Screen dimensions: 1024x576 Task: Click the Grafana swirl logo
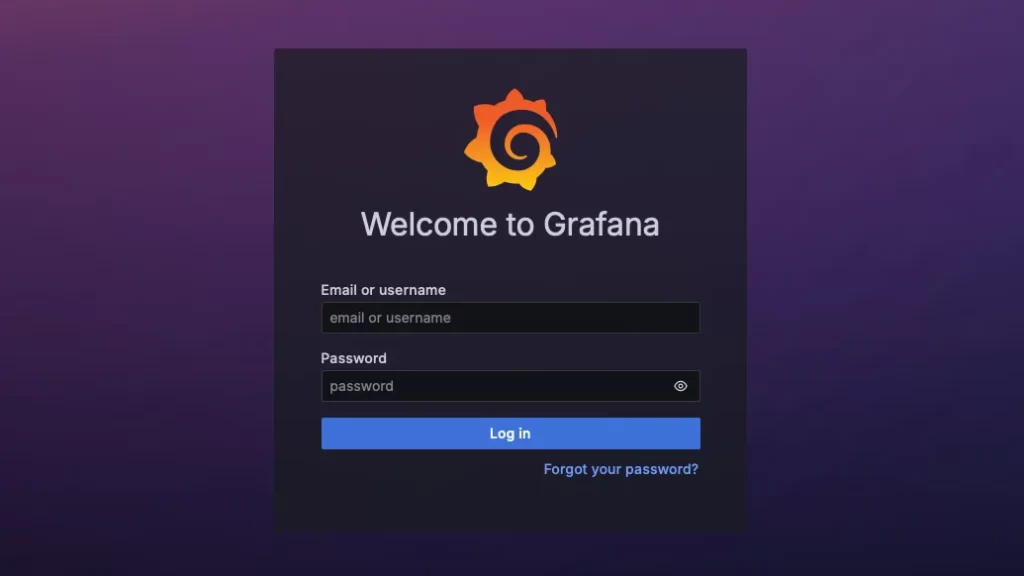click(x=511, y=140)
